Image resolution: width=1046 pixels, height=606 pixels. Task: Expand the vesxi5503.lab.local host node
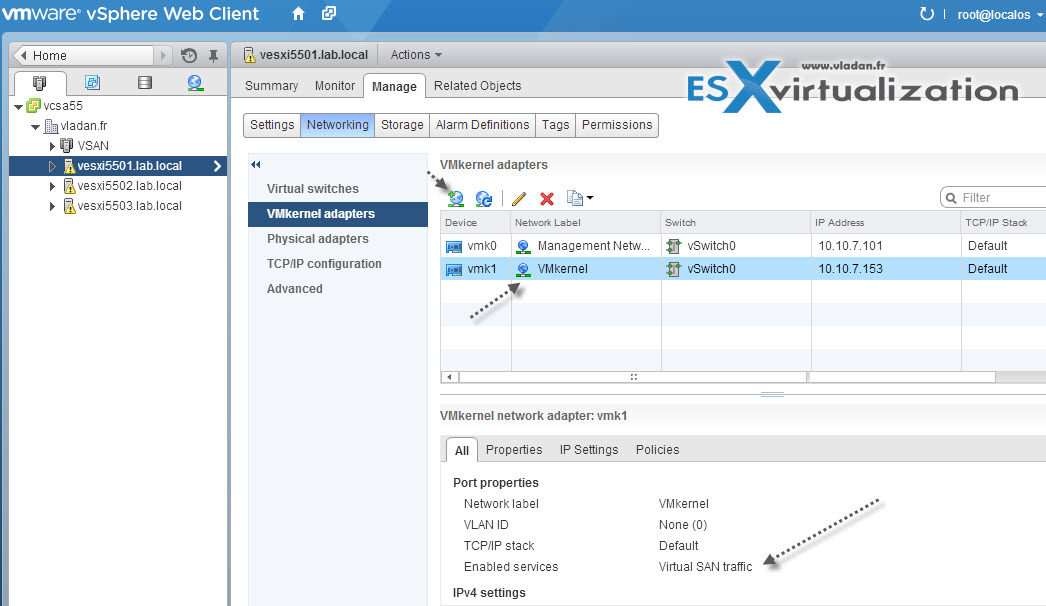click(52, 206)
